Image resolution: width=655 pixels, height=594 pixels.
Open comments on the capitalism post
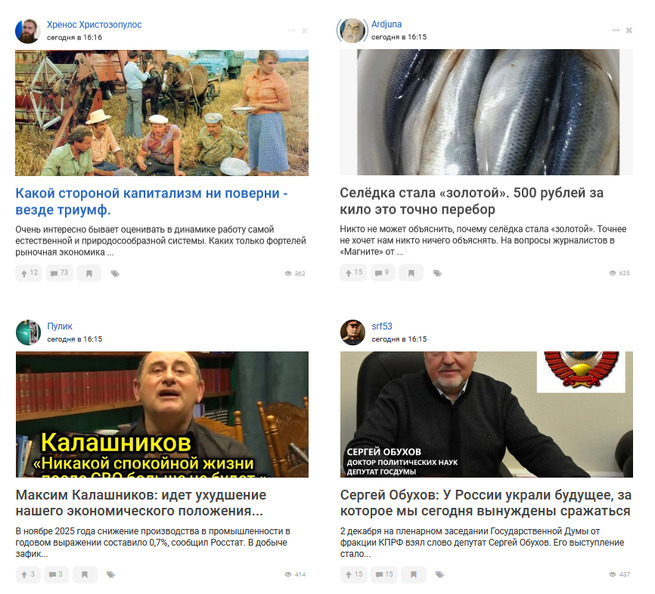click(x=59, y=273)
